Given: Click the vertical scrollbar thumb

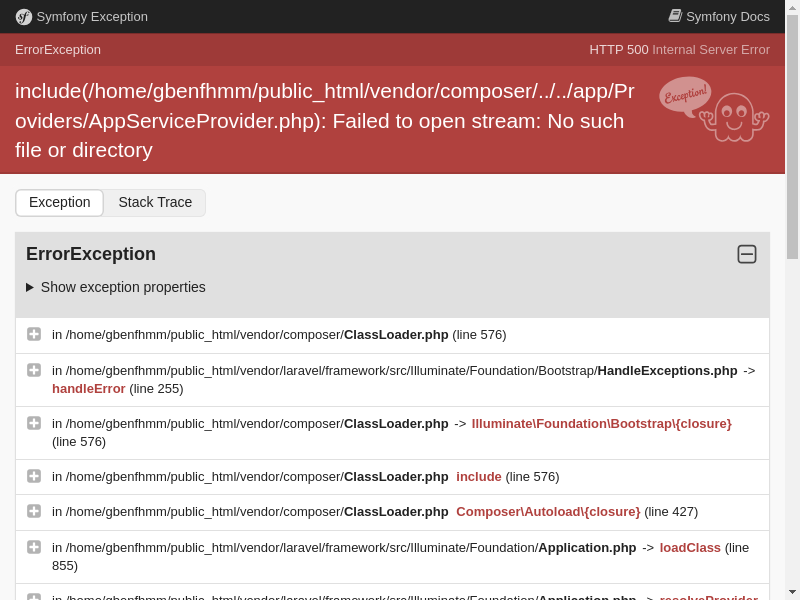Looking at the screenshot, I should point(792,135).
